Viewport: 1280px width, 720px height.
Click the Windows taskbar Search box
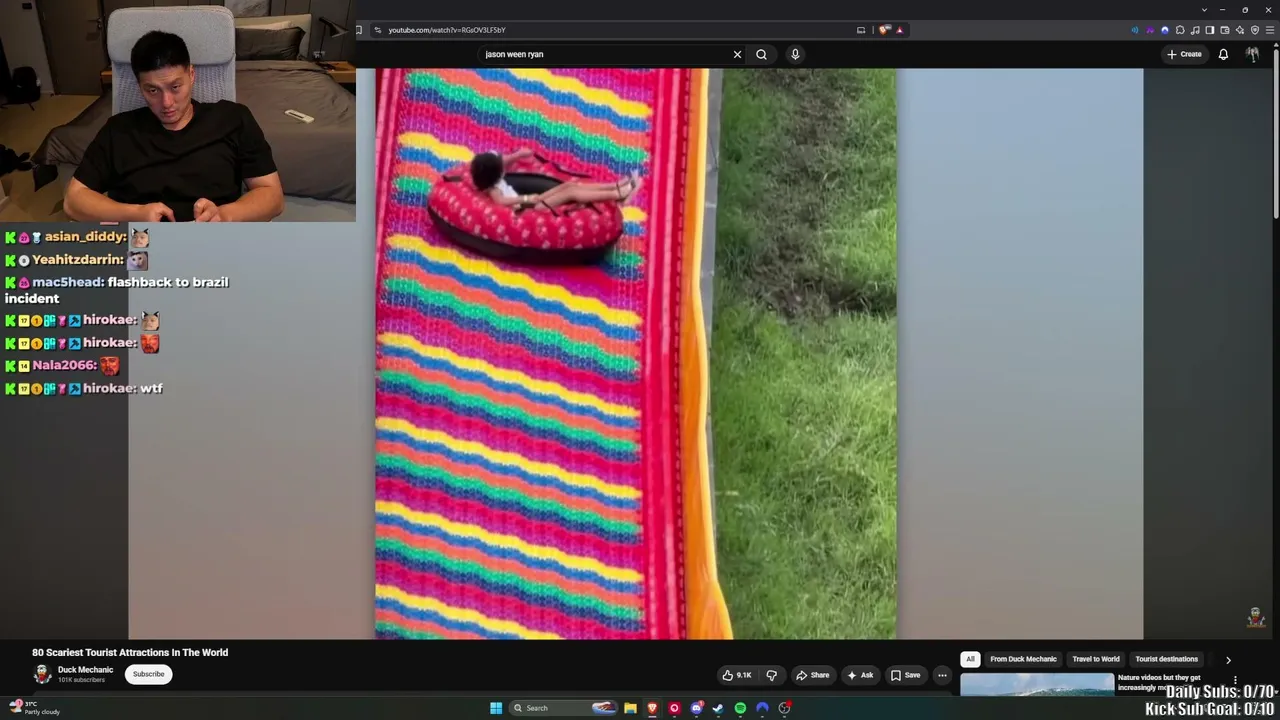(563, 708)
